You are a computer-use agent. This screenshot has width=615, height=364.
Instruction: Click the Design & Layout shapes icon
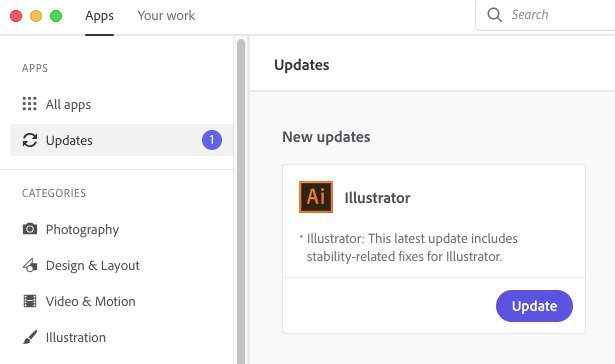30,266
